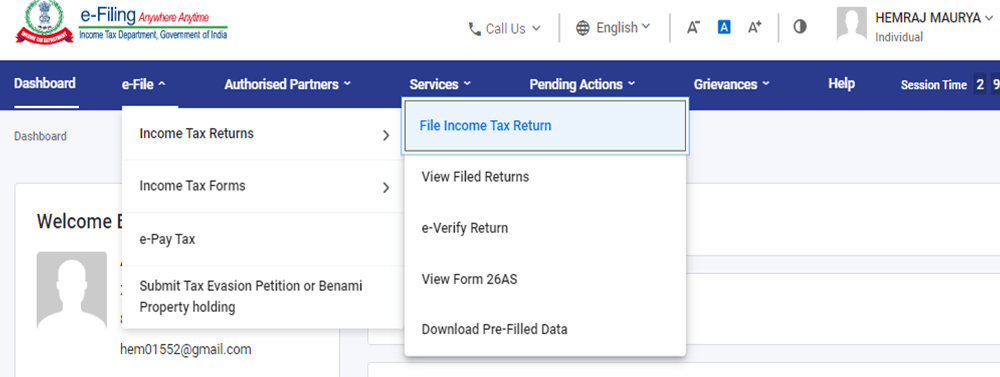The image size is (1000, 377).
Task: Select File Income Tax Return
Action: click(545, 126)
